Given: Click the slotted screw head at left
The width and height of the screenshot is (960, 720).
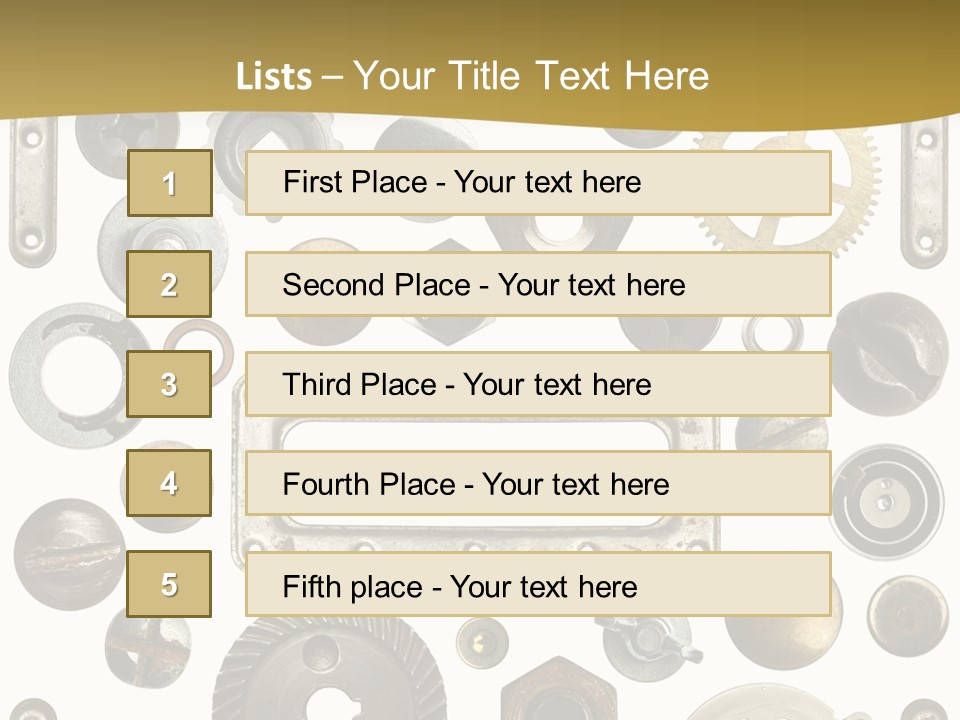Looking at the screenshot, I should (69, 555).
